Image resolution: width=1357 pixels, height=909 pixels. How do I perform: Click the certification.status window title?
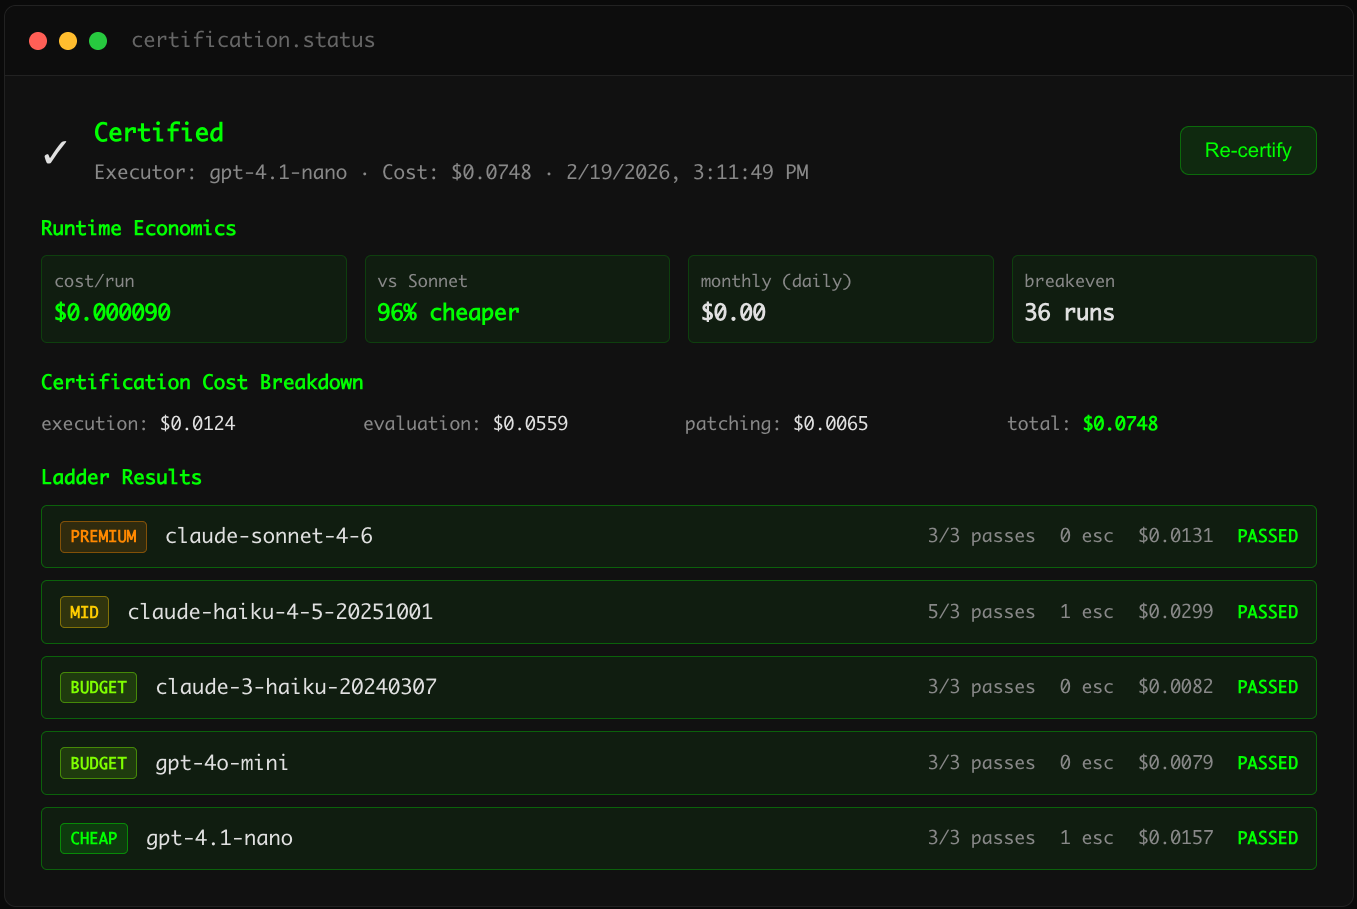pos(253,41)
